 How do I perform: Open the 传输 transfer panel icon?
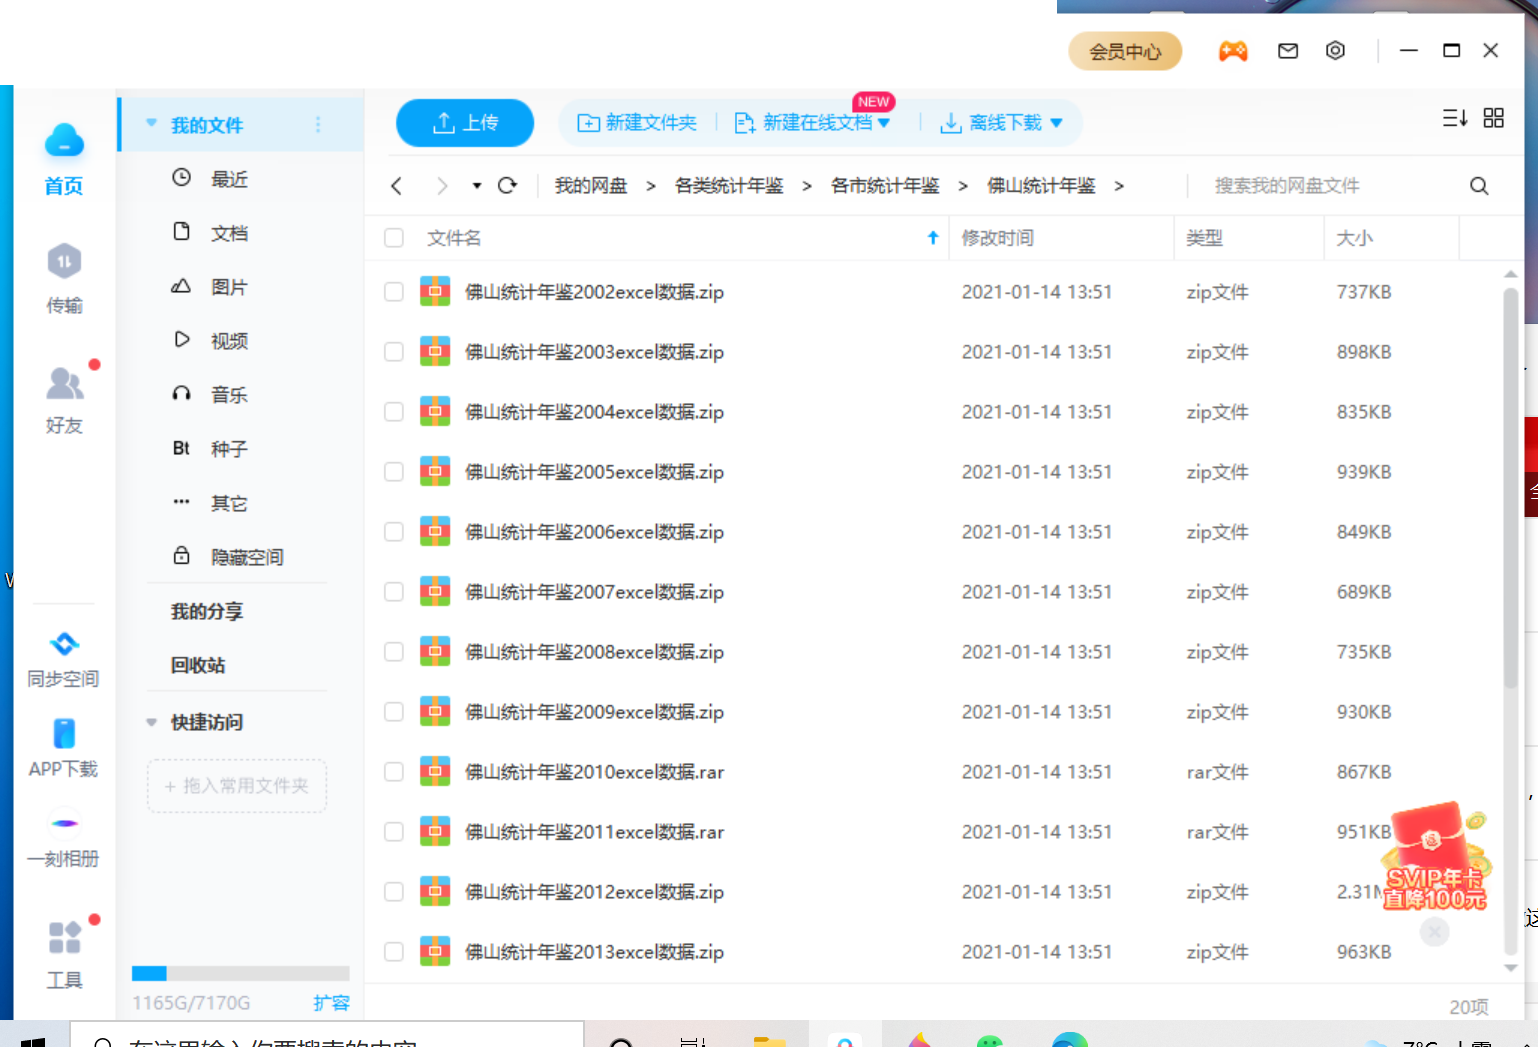(64, 262)
